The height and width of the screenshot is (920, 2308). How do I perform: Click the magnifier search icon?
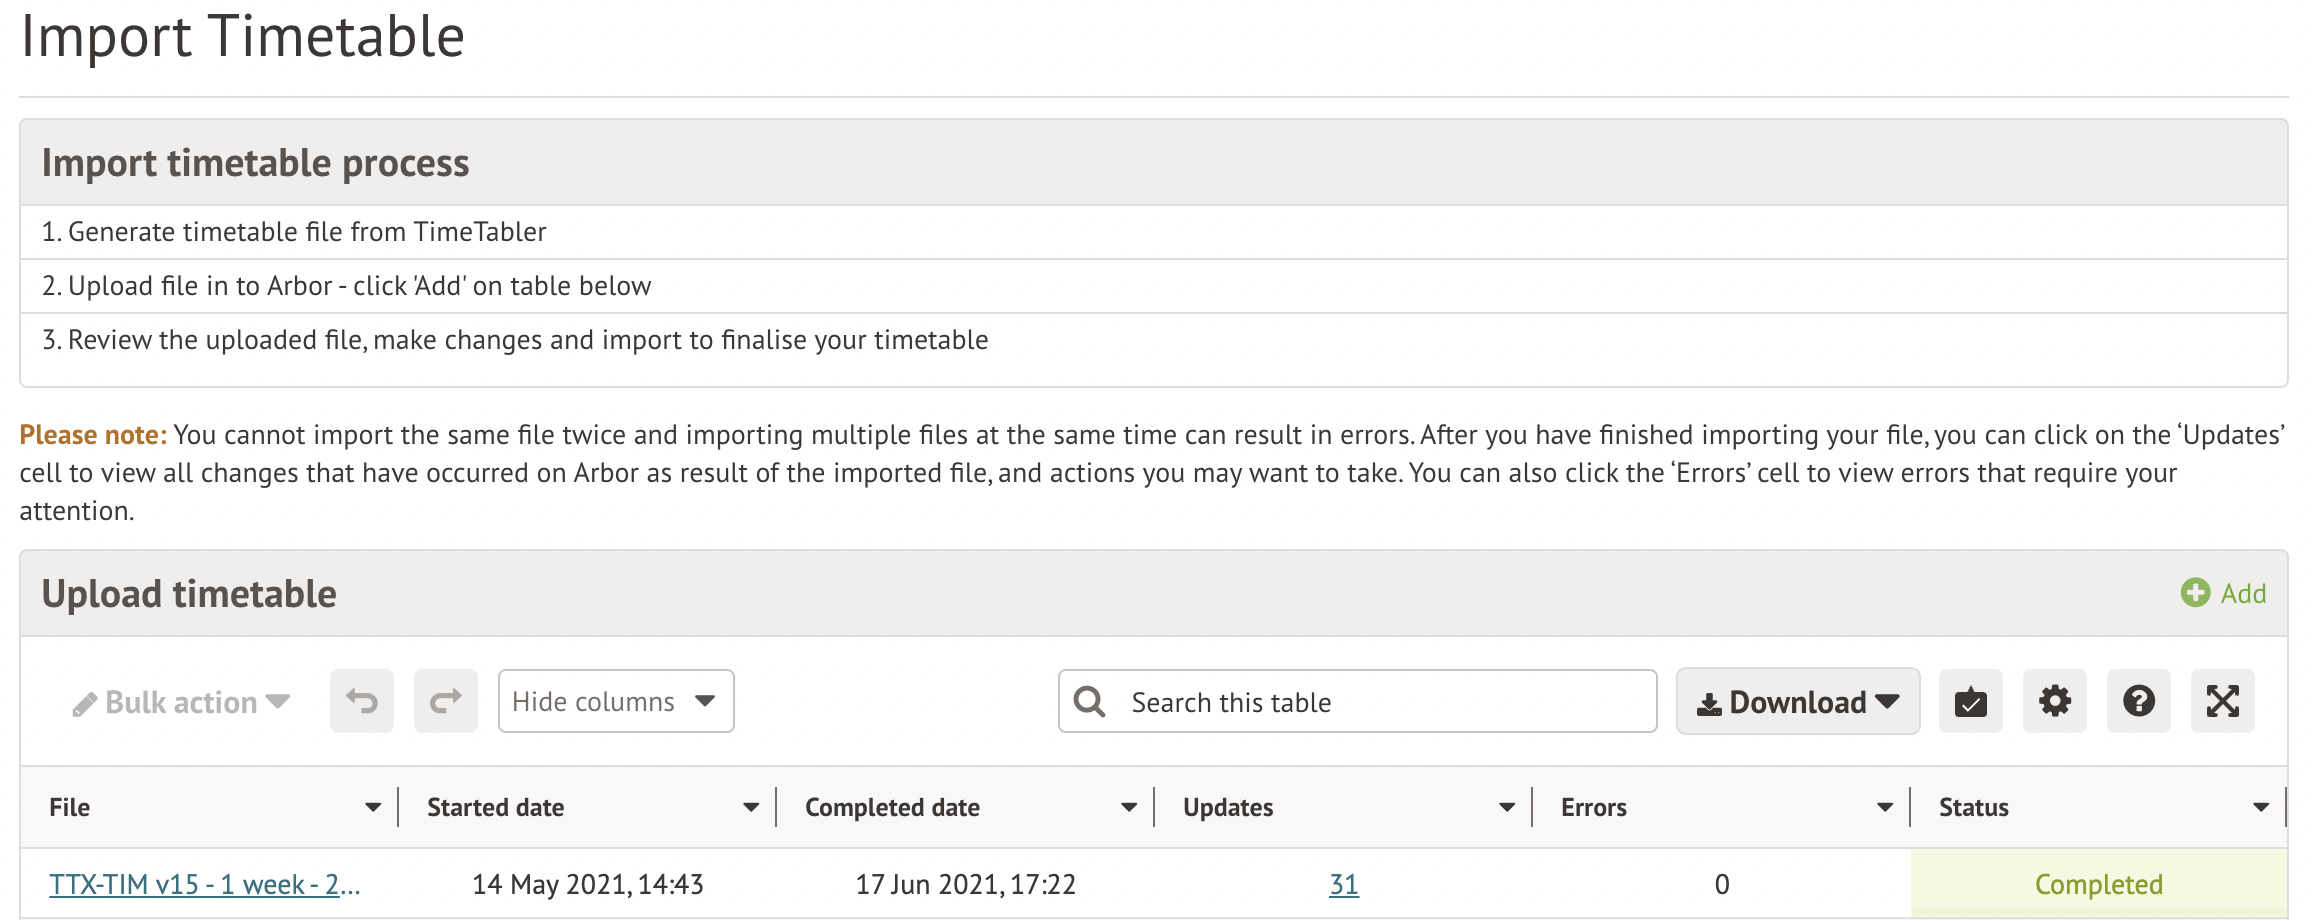pyautogui.click(x=1089, y=702)
